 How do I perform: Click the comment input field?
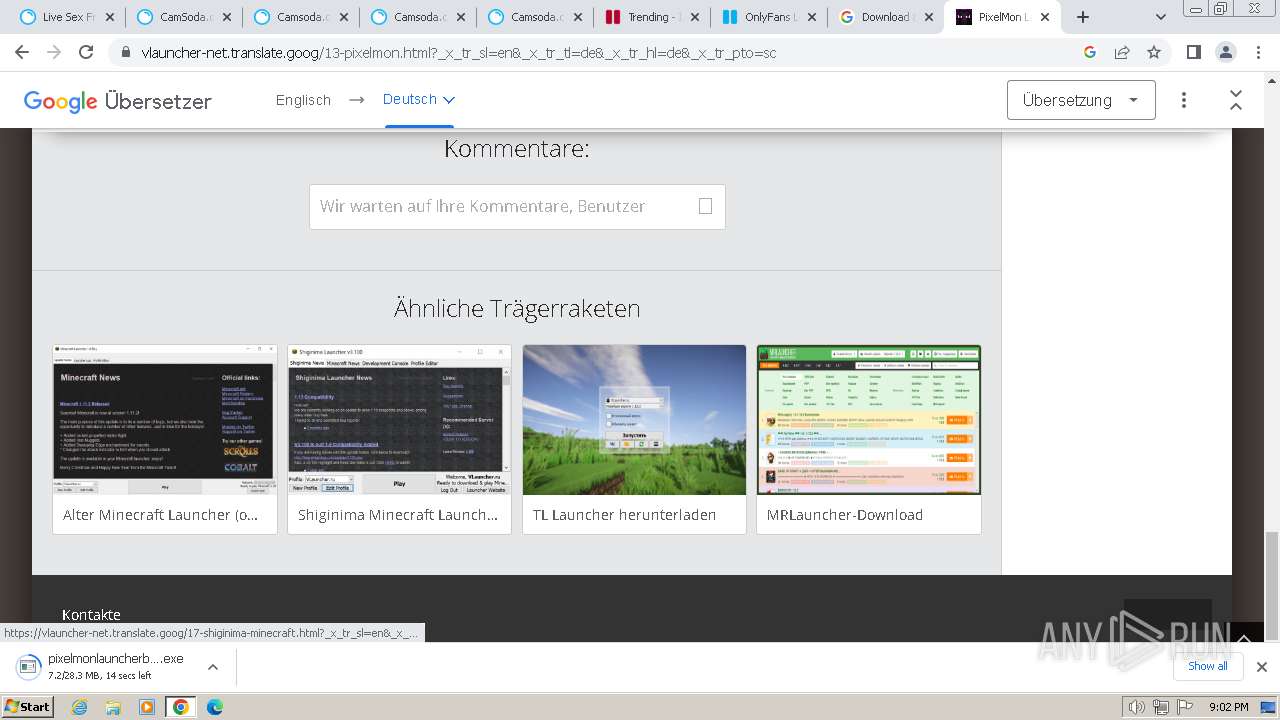(x=517, y=206)
